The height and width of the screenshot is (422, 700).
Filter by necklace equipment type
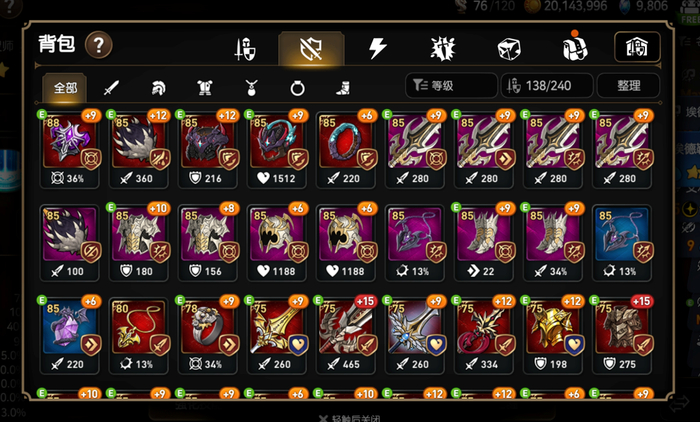[x=251, y=88]
